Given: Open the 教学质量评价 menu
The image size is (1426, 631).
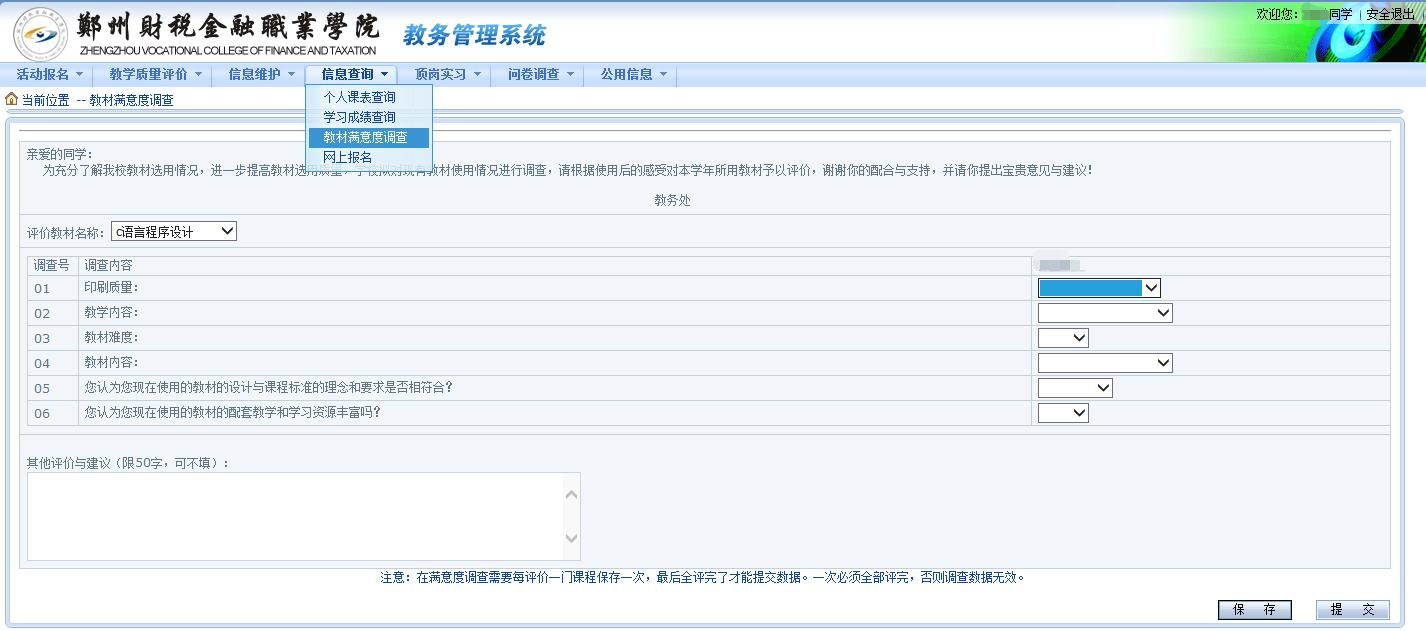Looking at the screenshot, I should point(155,75).
